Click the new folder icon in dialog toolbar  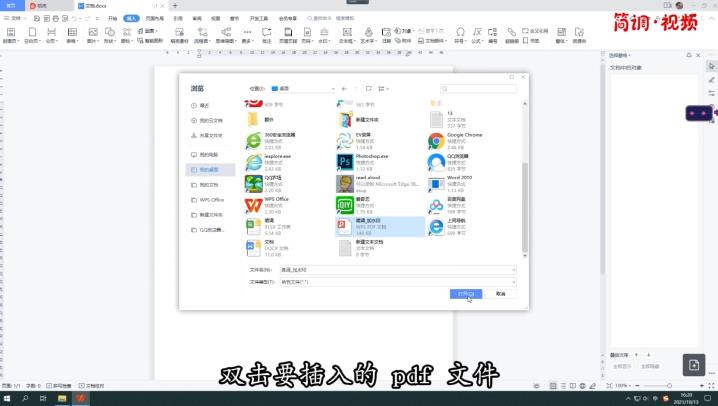tap(369, 88)
